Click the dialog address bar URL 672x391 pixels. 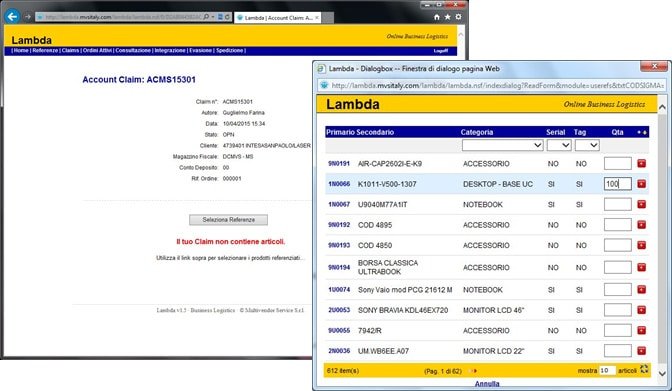(x=497, y=85)
